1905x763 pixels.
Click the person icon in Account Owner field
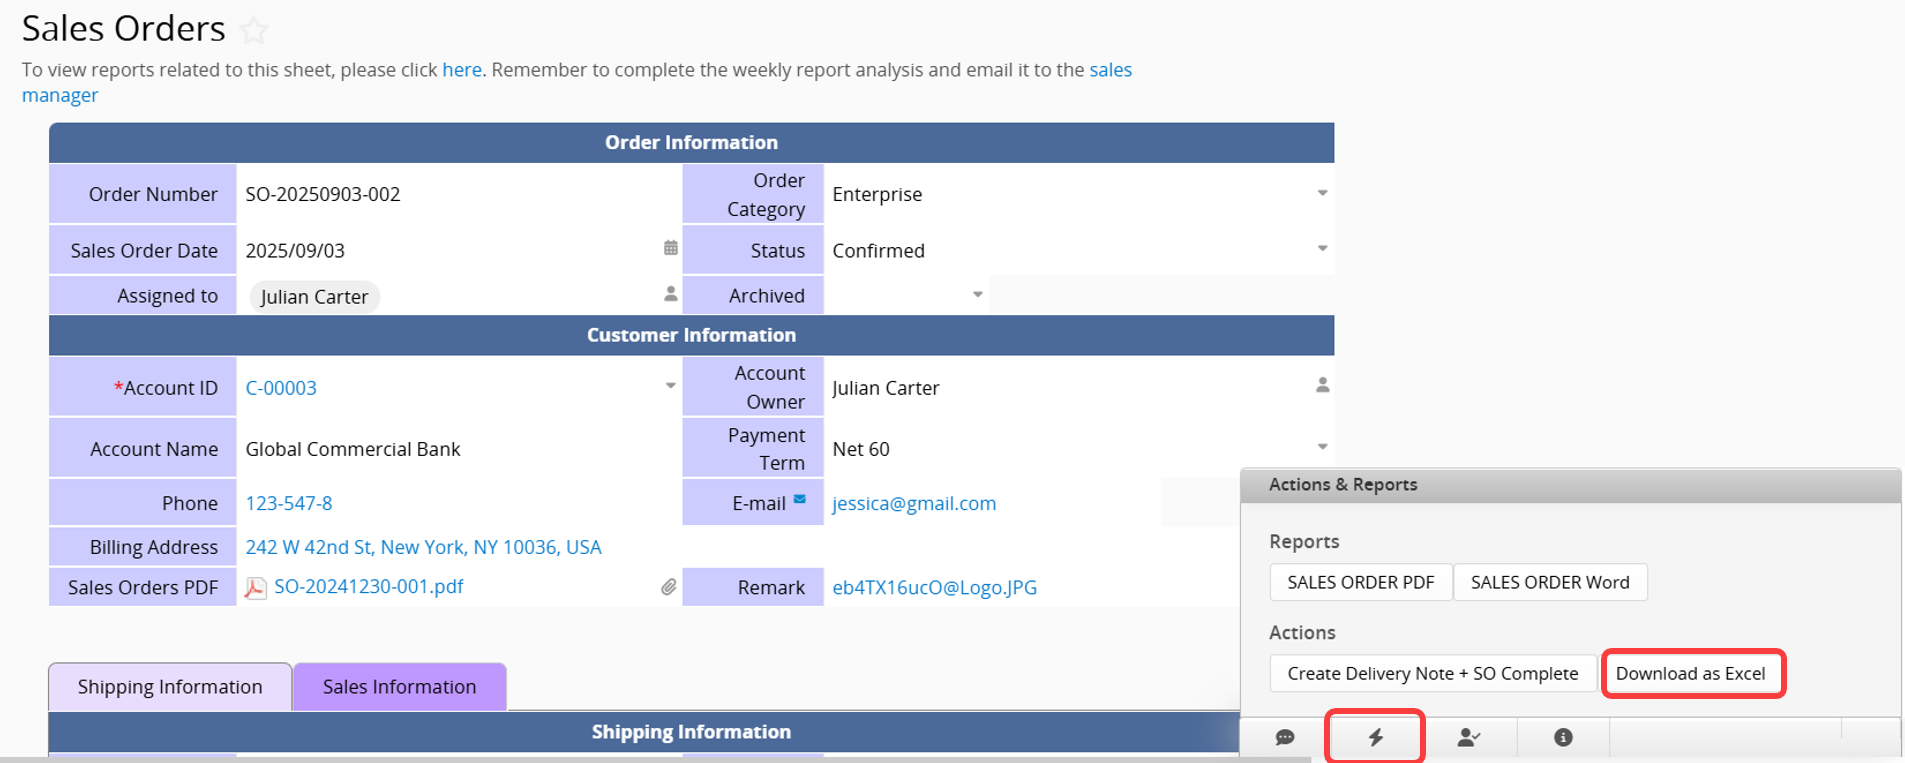pos(1322,385)
